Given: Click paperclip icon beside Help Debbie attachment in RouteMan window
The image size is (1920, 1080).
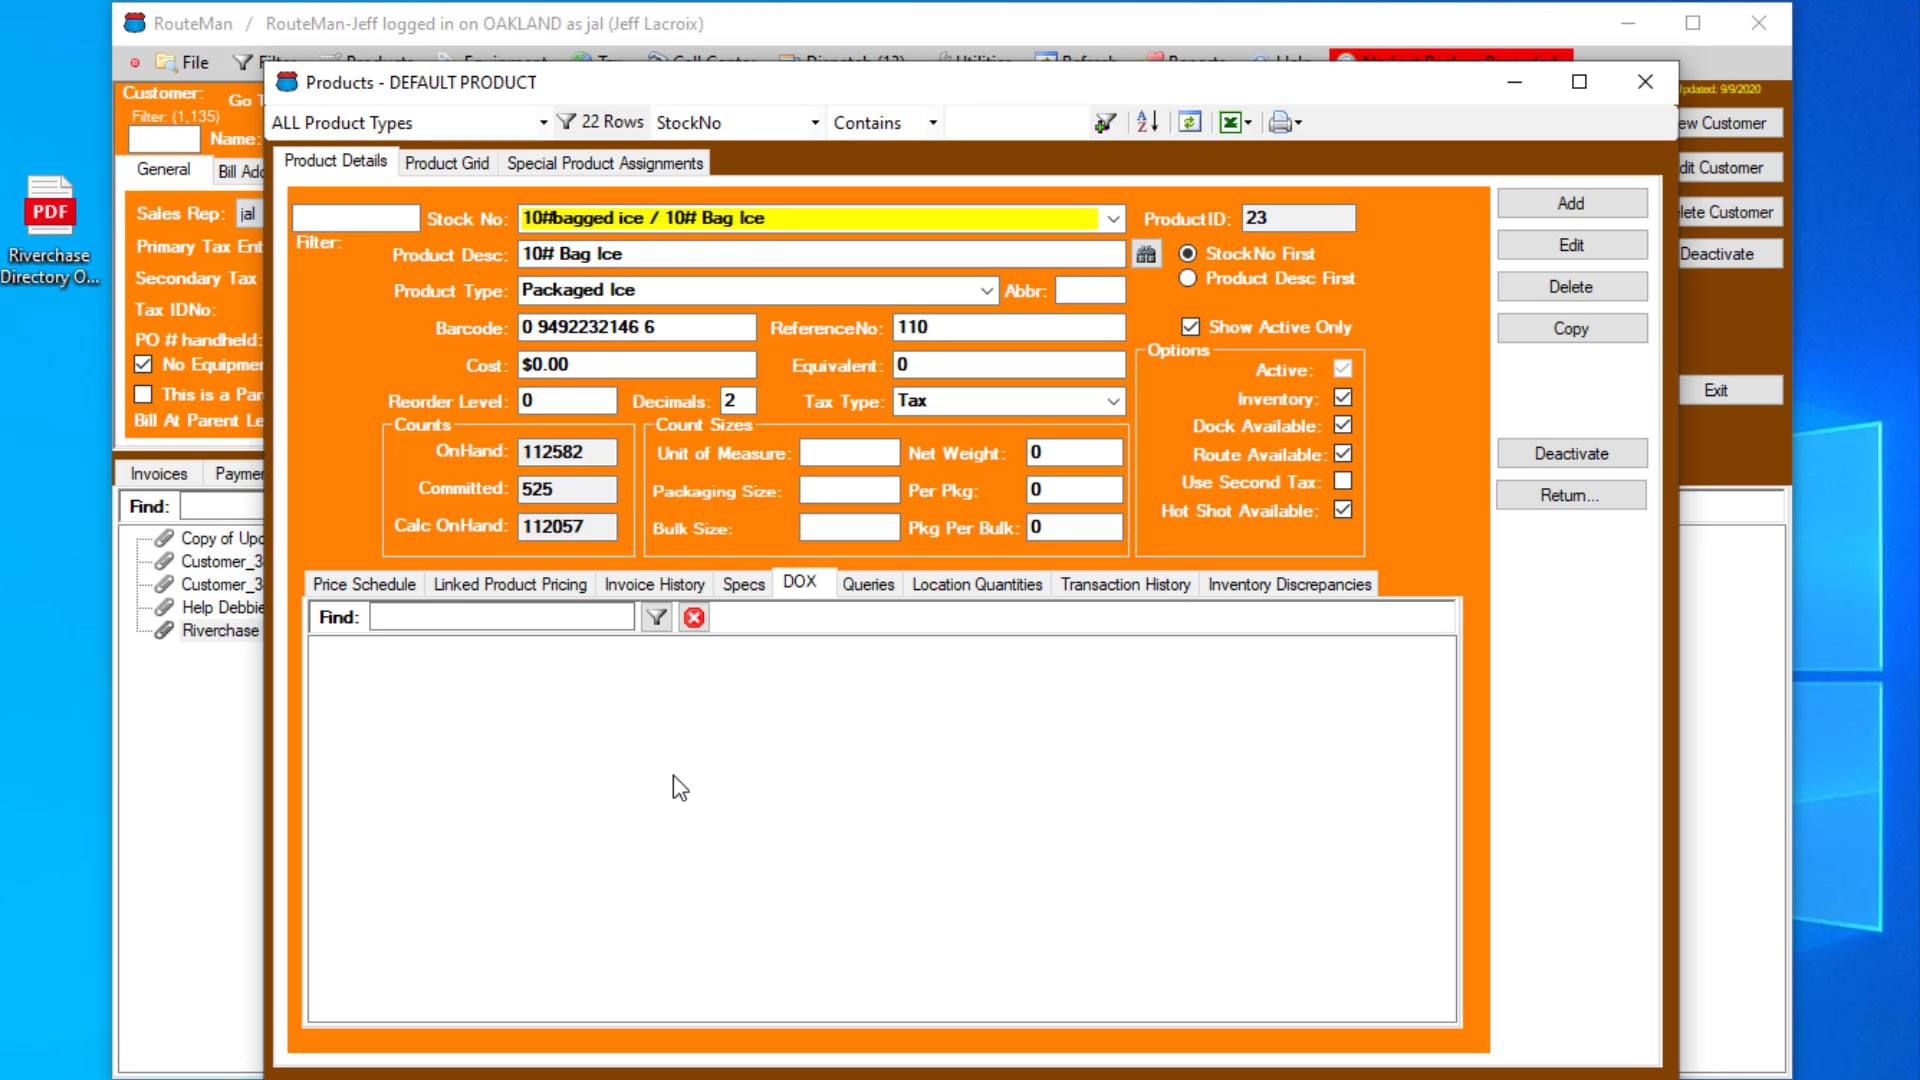Looking at the screenshot, I should tap(164, 607).
